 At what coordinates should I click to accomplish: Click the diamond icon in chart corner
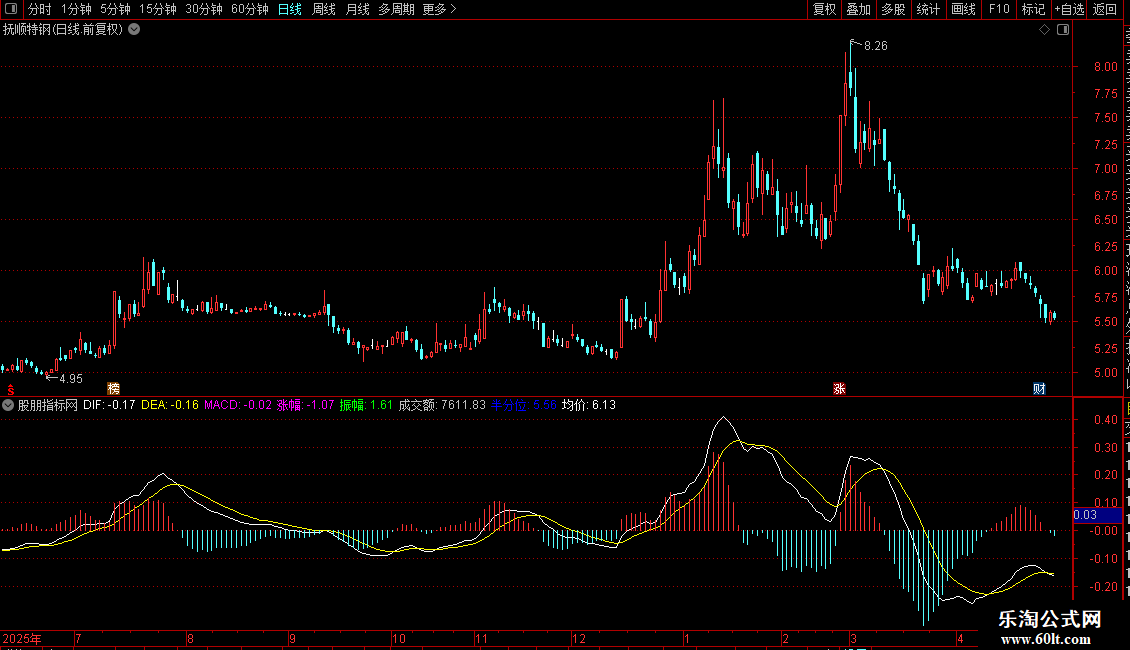tap(1044, 30)
